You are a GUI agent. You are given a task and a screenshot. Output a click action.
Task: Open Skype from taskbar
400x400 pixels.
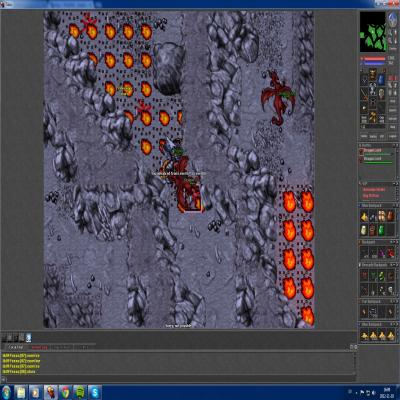[x=95, y=392]
